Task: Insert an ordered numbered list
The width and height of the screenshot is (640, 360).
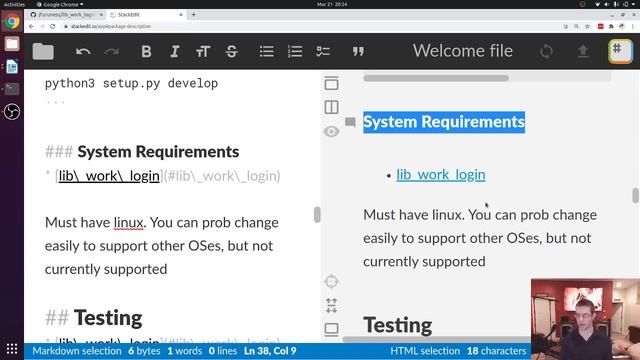Action: [x=295, y=51]
